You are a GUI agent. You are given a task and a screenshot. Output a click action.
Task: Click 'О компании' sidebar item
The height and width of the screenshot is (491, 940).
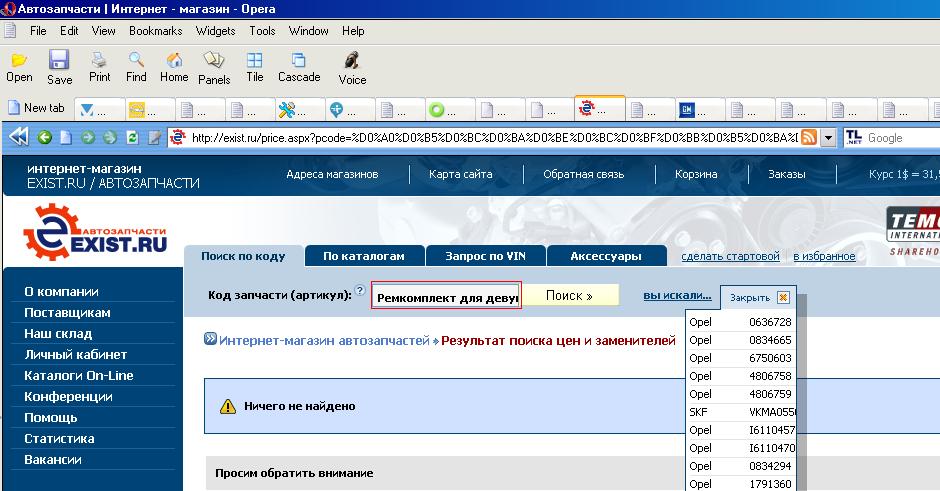coord(61,291)
